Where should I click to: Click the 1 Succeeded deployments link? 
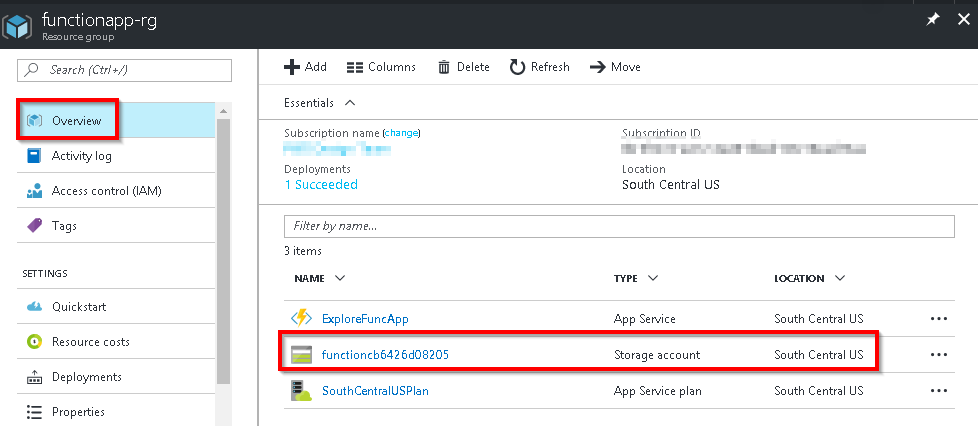click(321, 185)
